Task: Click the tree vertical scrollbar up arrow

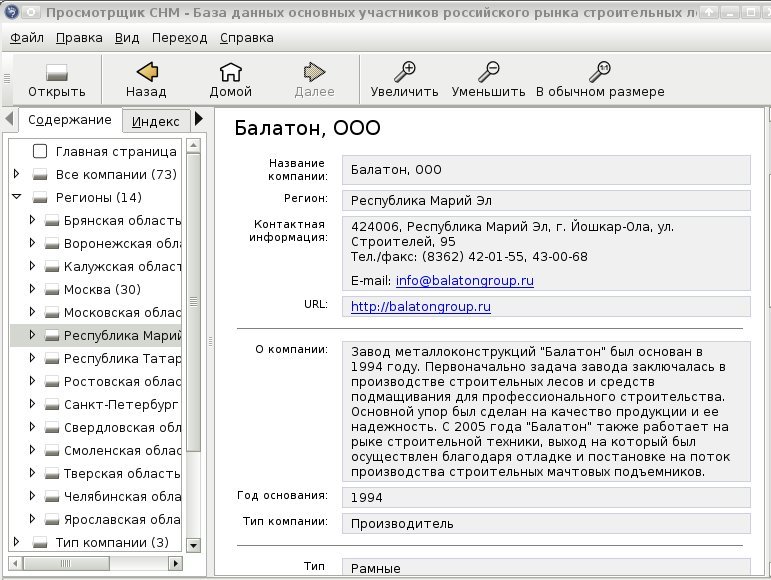Action: (194, 145)
